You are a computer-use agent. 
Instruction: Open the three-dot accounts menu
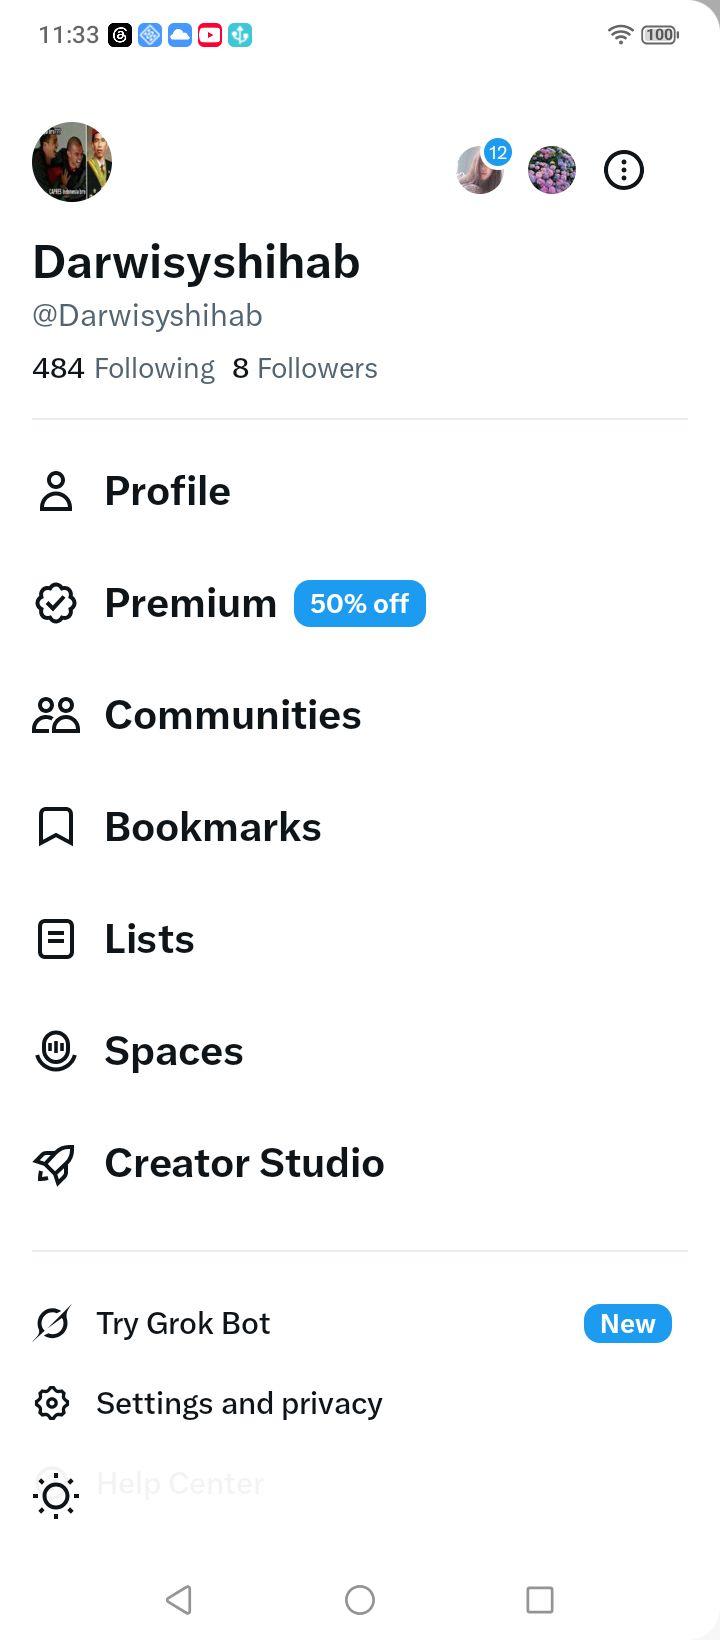click(624, 170)
